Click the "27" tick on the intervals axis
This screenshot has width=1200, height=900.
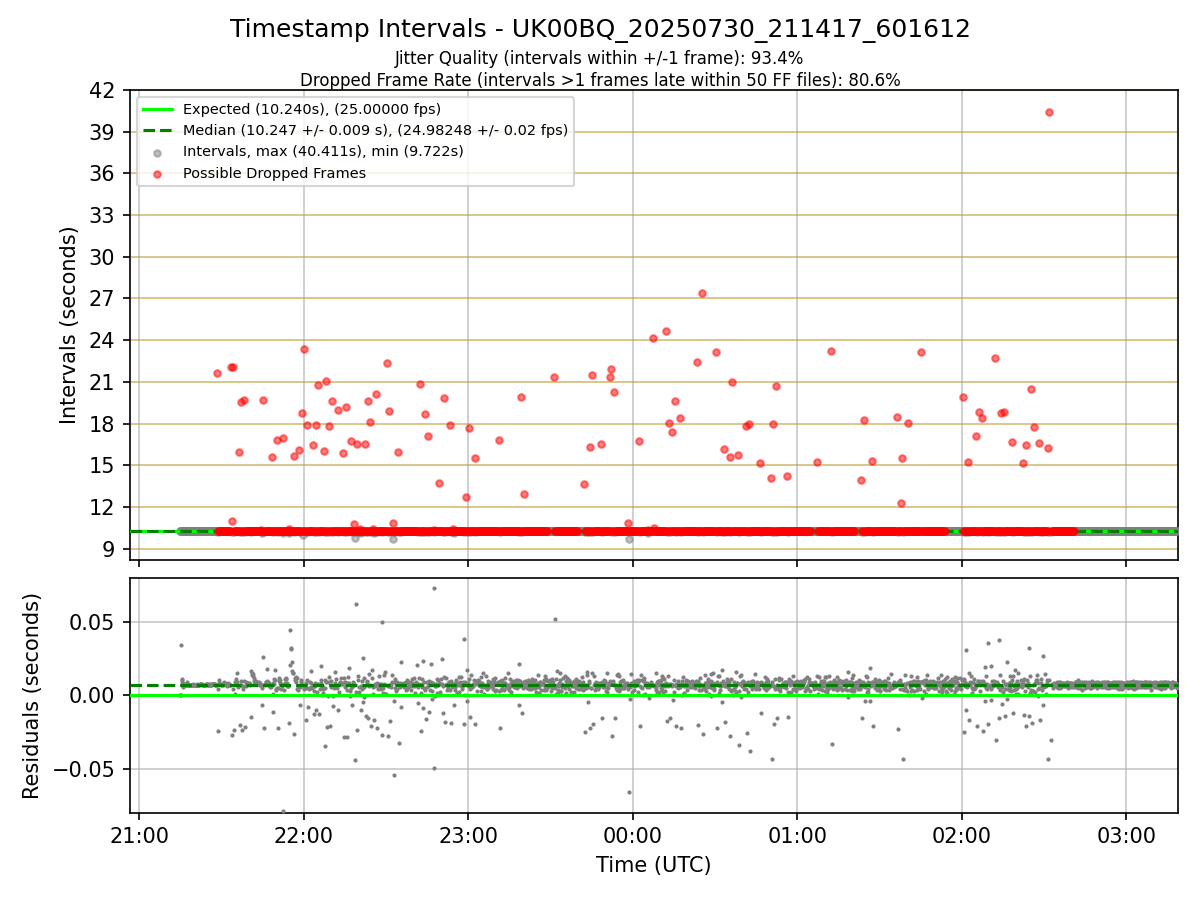point(102,298)
